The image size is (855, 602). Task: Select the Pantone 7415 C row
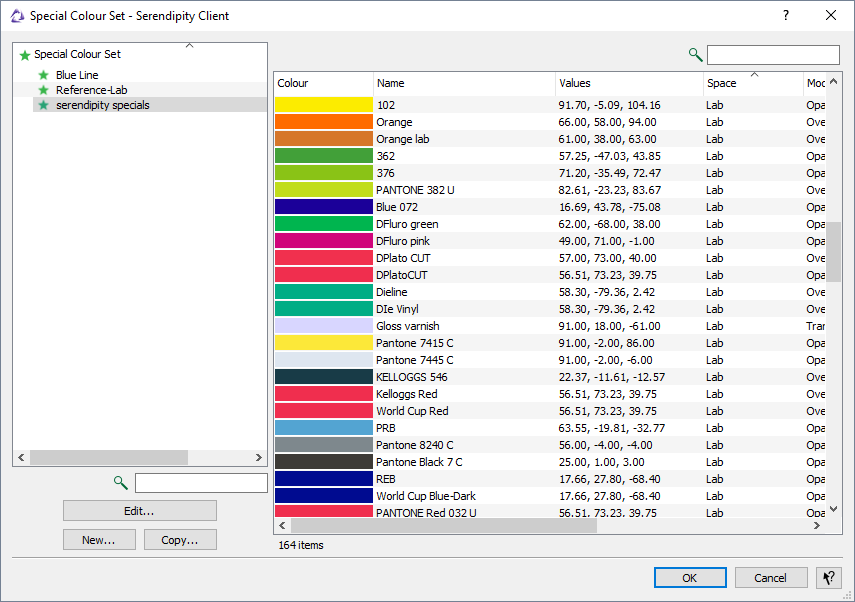click(x=550, y=343)
